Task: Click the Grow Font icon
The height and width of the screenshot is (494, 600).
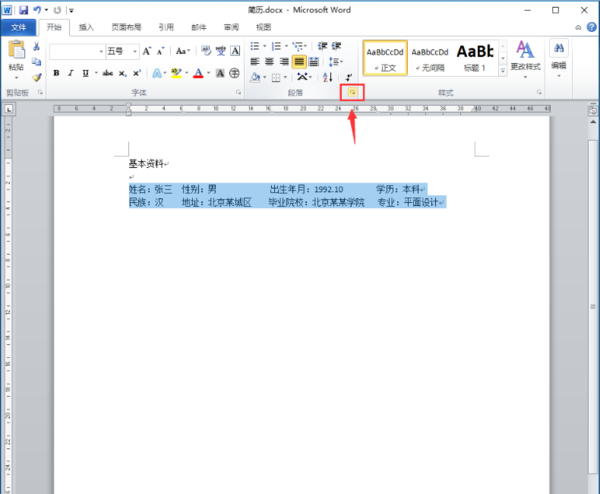Action: pyautogui.click(x=147, y=51)
